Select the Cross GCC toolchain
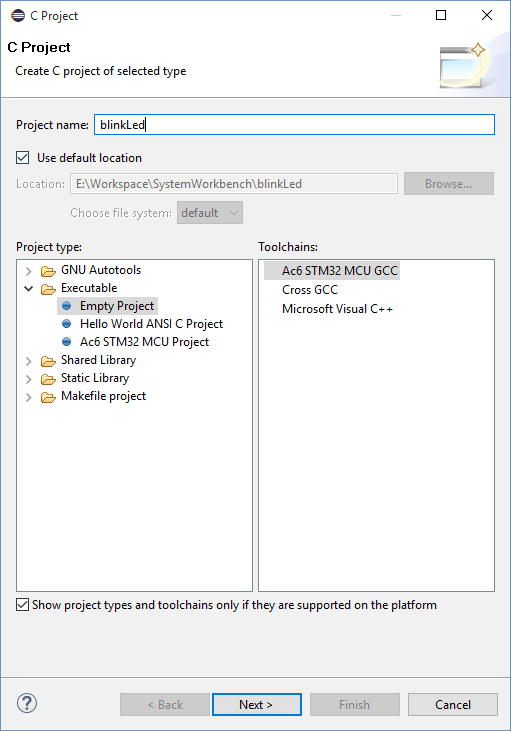511x731 pixels. pos(310,290)
